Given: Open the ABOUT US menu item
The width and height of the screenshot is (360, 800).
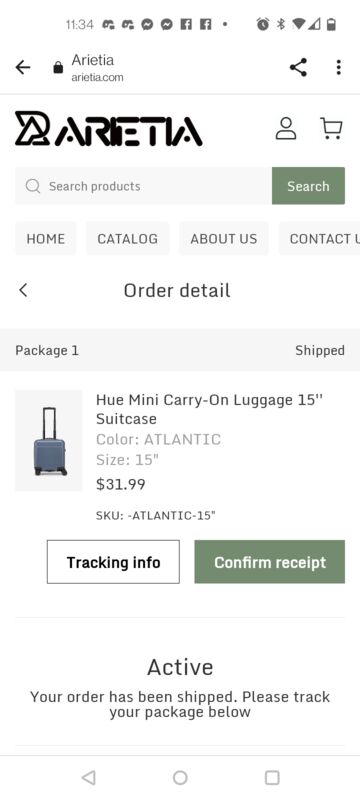Looking at the screenshot, I should (224, 239).
